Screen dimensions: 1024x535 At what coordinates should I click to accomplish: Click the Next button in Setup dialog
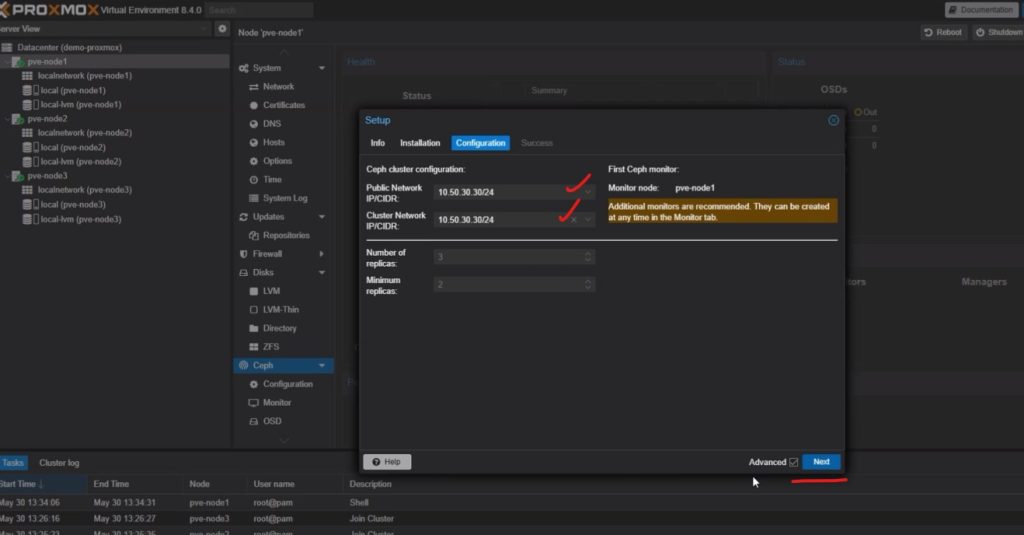[x=821, y=462]
